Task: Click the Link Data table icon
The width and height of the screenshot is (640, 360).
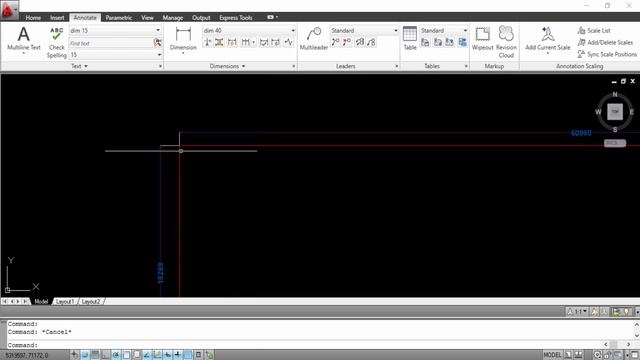Action: pos(425,42)
